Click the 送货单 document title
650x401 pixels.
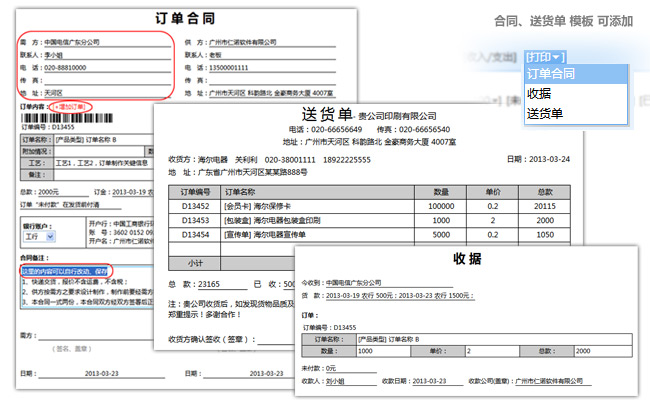click(327, 114)
